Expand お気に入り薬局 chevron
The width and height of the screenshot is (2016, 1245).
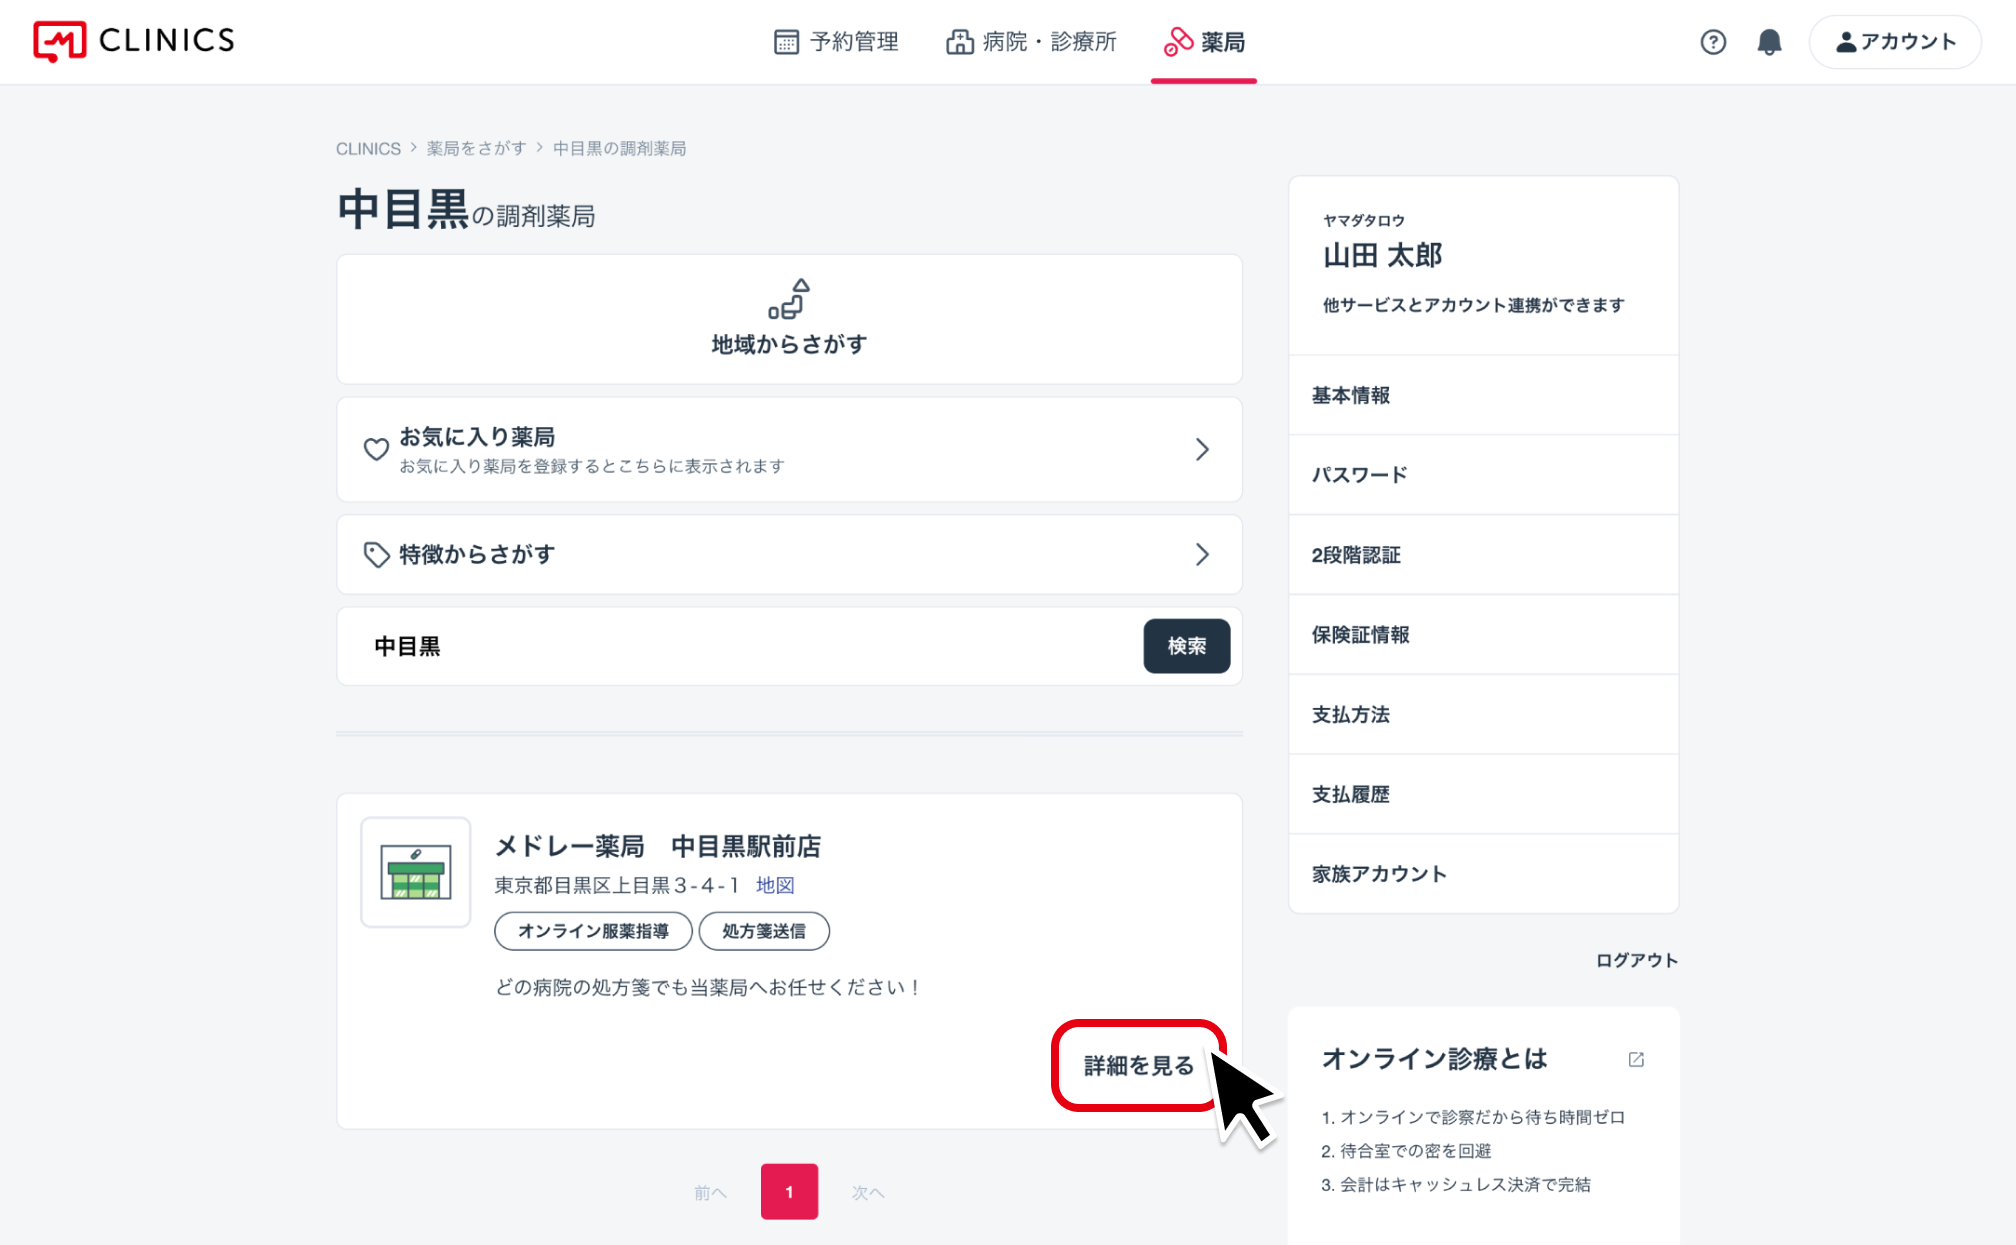pyautogui.click(x=1202, y=449)
